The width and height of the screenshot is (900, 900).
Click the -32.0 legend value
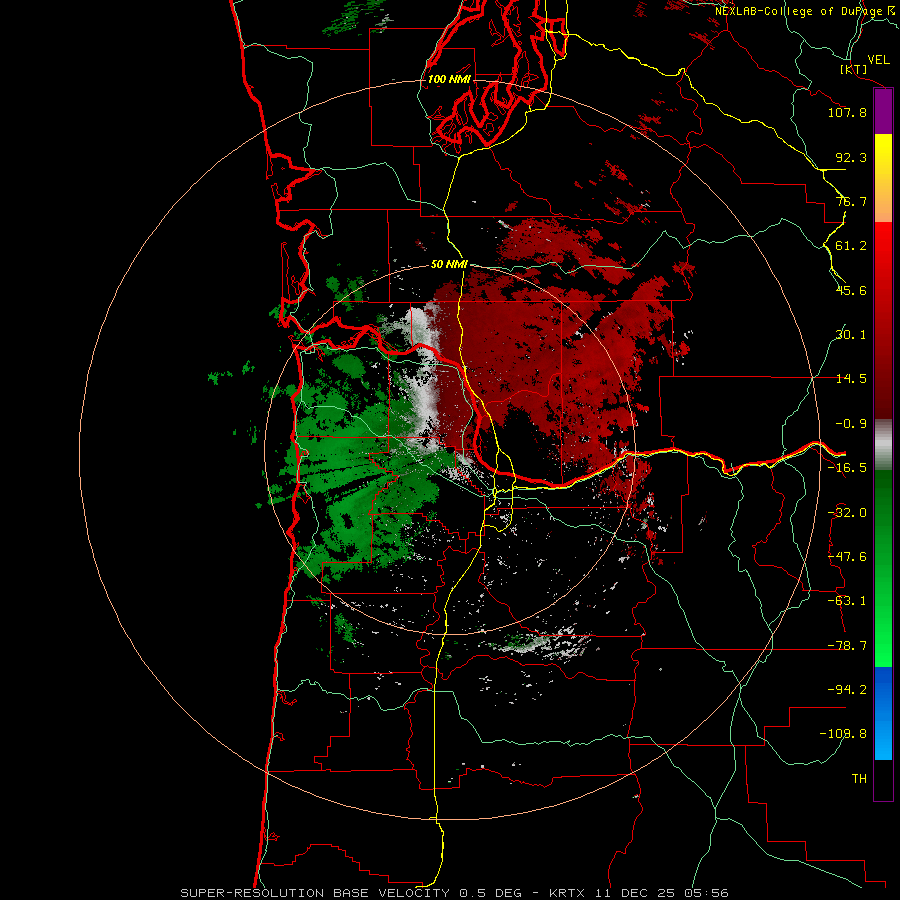[x=847, y=513]
